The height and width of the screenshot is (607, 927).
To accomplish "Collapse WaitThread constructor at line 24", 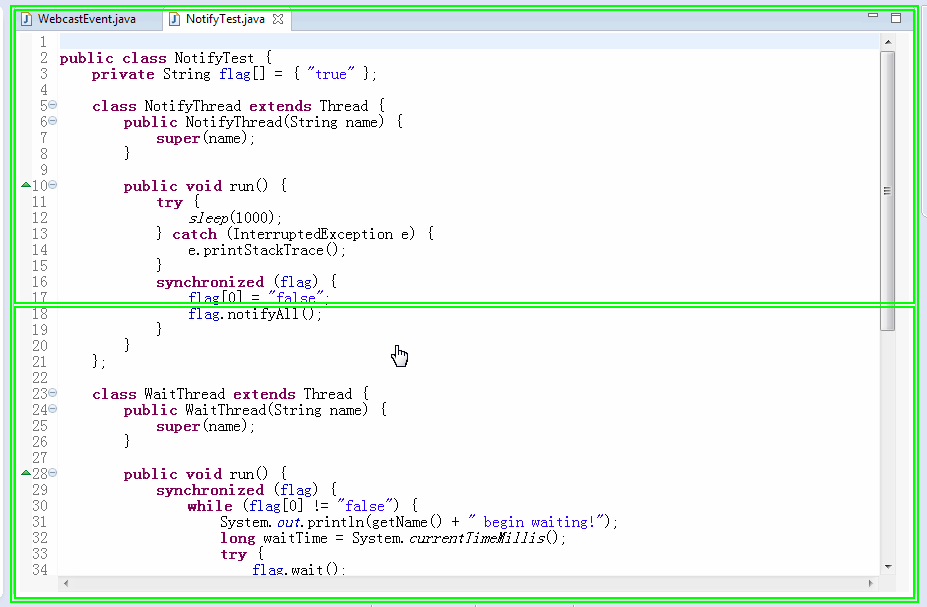I will coord(53,408).
